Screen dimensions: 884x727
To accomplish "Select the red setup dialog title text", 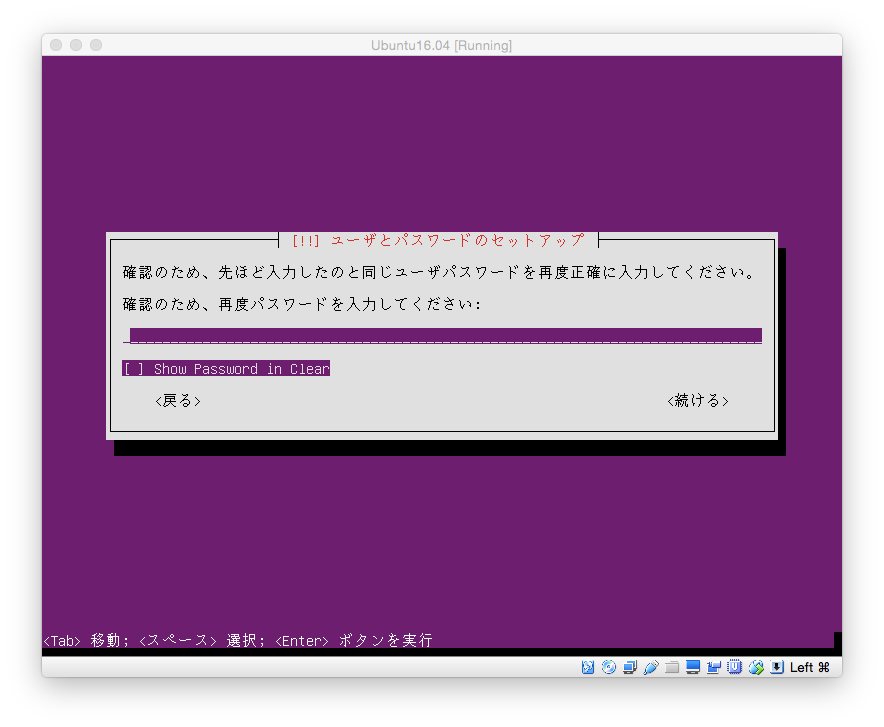I will [441, 240].
